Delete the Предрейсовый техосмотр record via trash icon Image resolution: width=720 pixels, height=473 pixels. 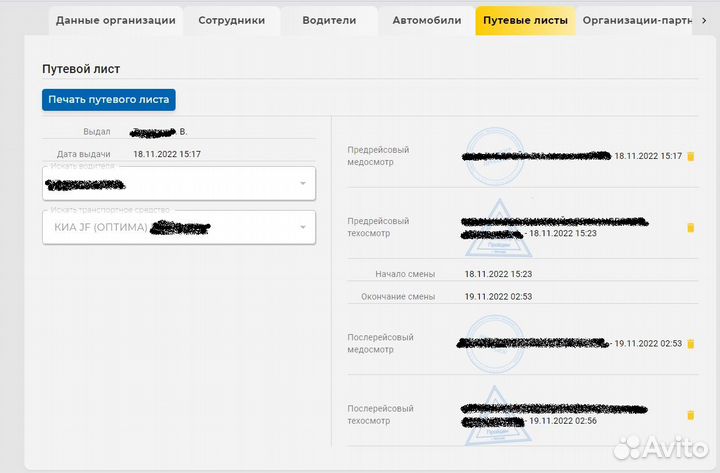(x=691, y=228)
